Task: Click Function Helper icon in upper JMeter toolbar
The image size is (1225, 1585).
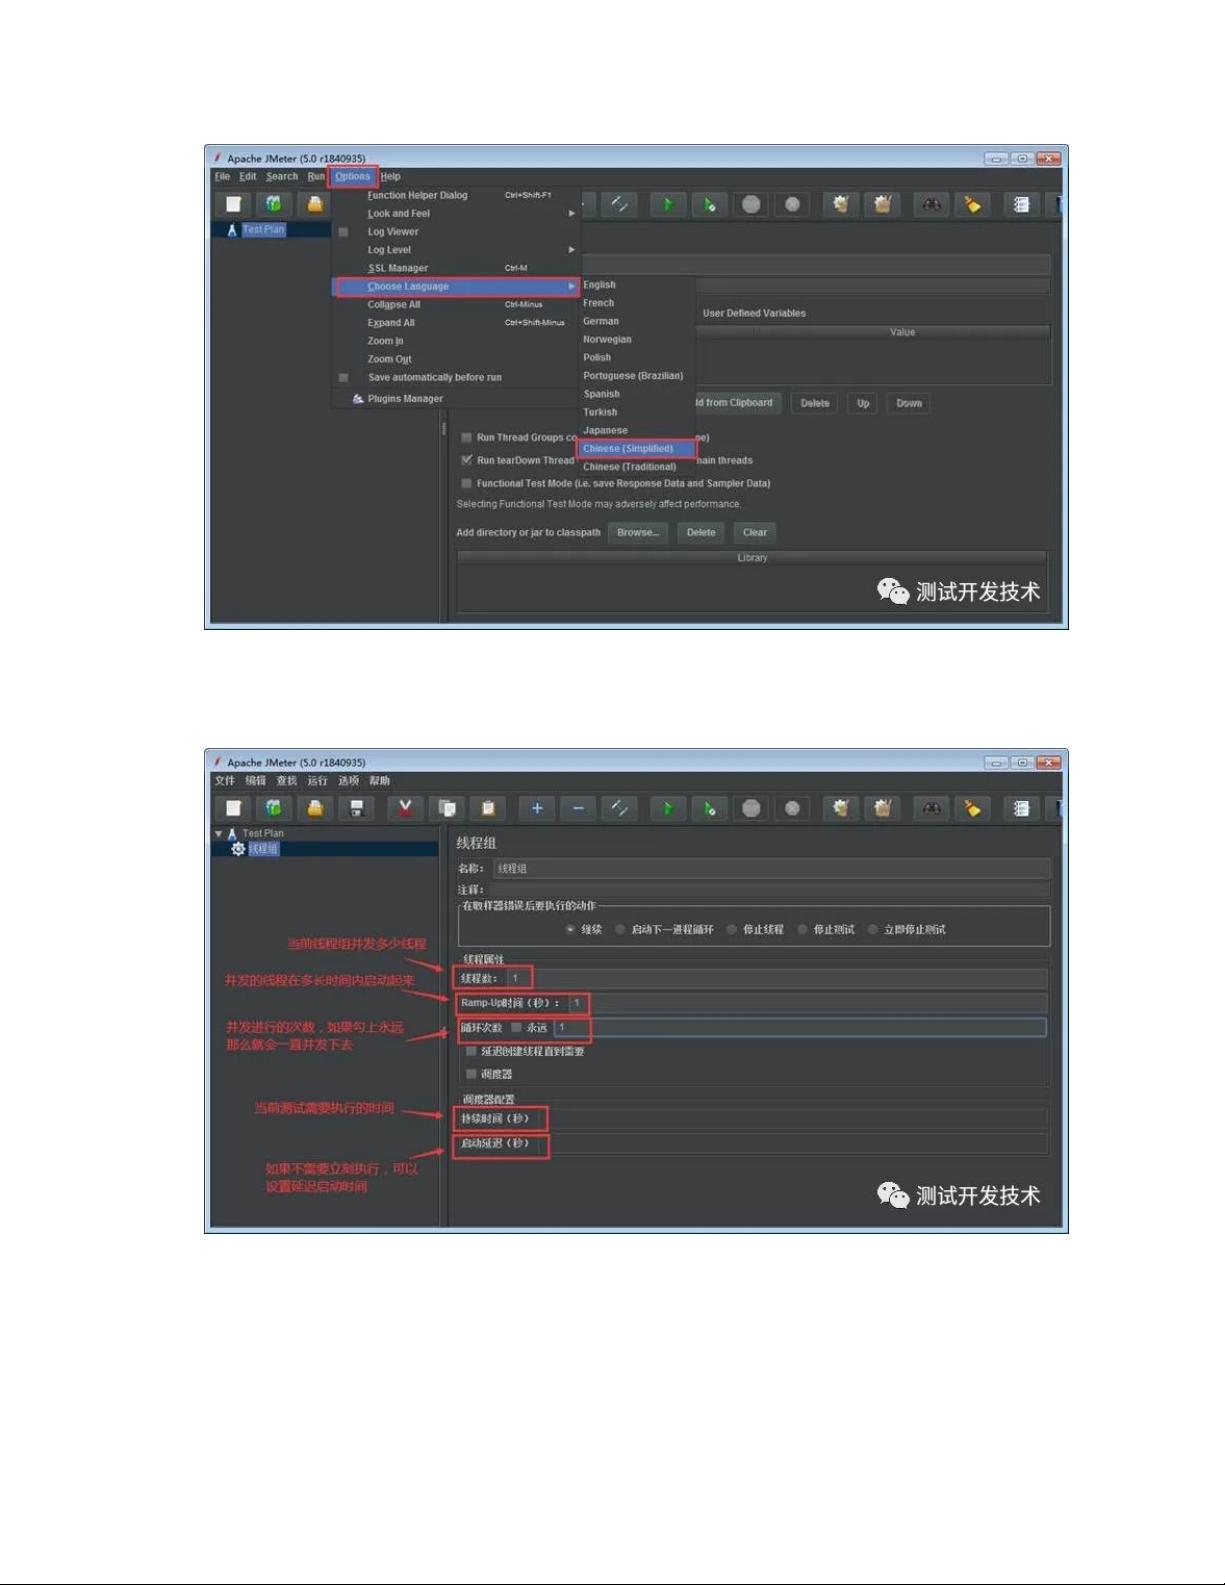Action: 1021,204
